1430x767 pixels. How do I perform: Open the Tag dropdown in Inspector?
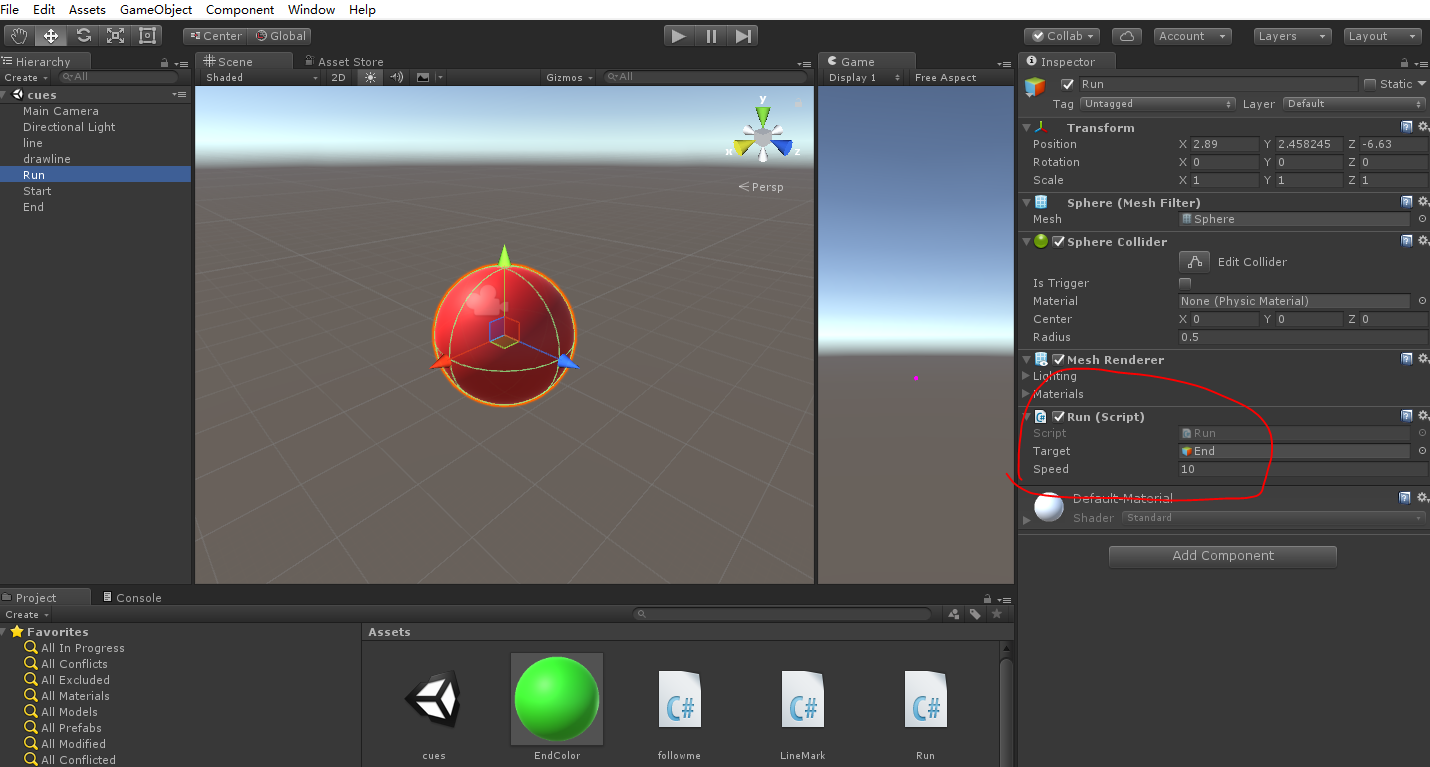coord(1157,103)
